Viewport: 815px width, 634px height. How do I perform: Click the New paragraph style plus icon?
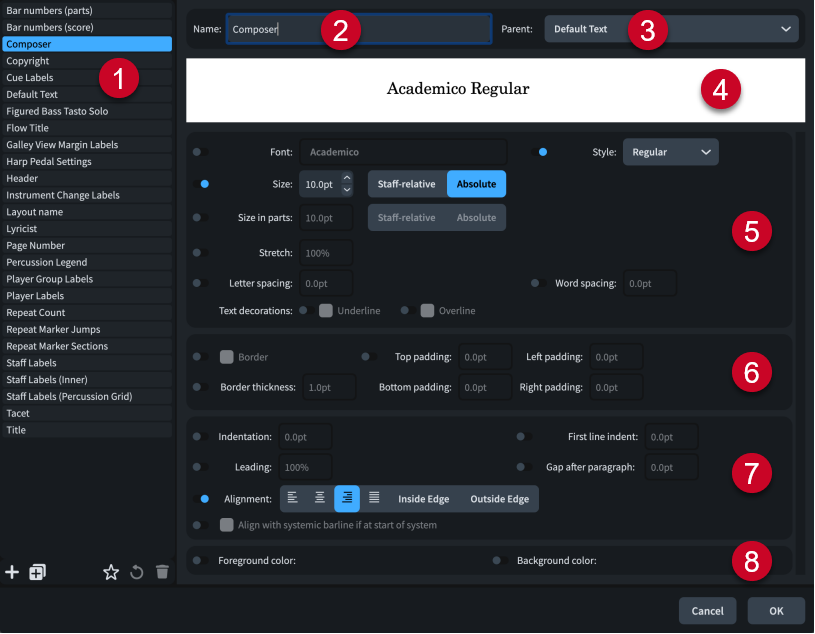(12, 572)
